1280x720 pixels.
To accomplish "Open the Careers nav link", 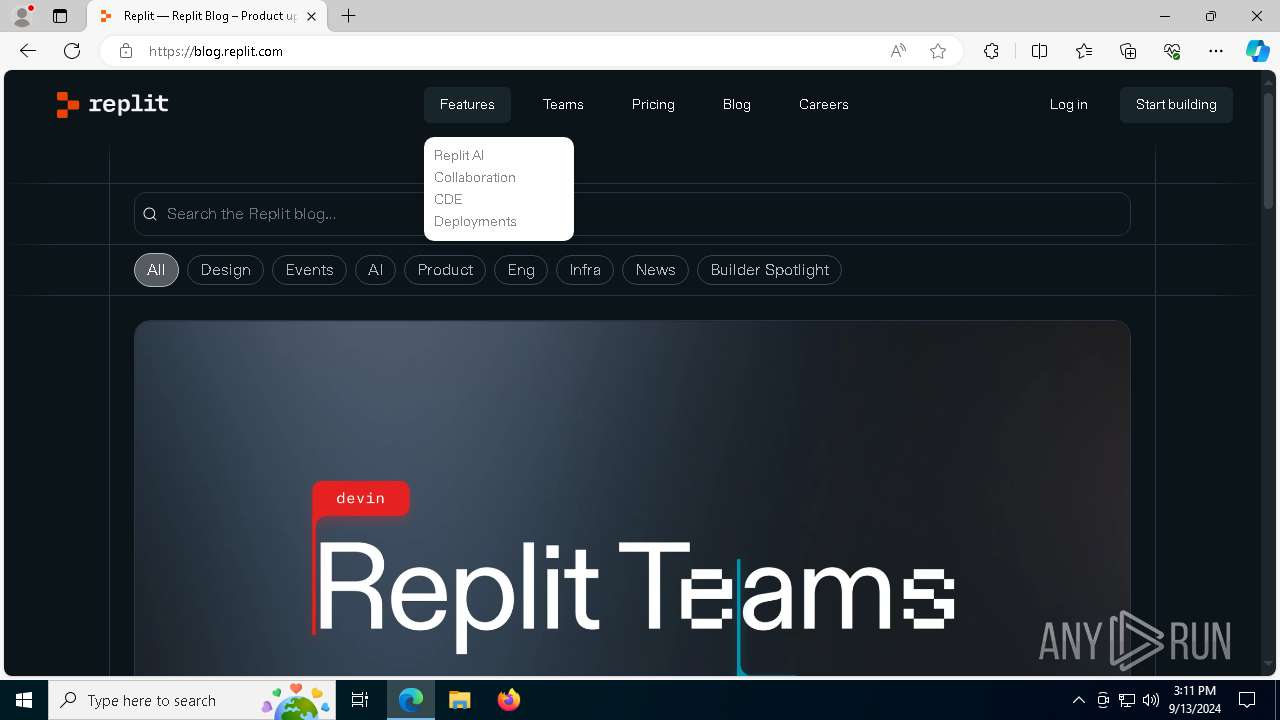I will (x=824, y=104).
